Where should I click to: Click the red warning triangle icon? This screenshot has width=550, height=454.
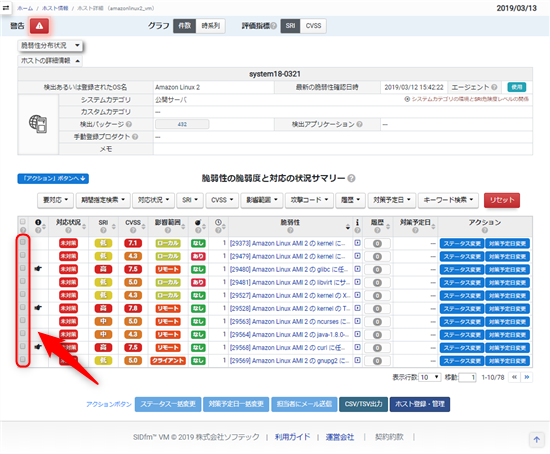39,26
